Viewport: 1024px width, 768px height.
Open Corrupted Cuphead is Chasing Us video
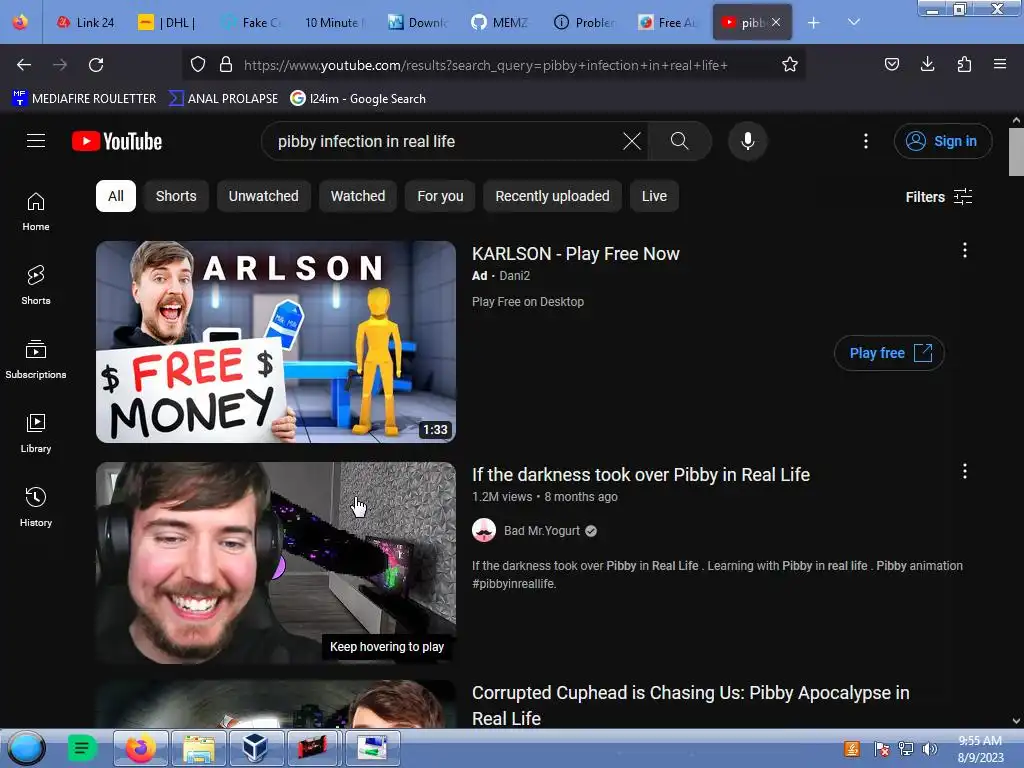point(690,705)
